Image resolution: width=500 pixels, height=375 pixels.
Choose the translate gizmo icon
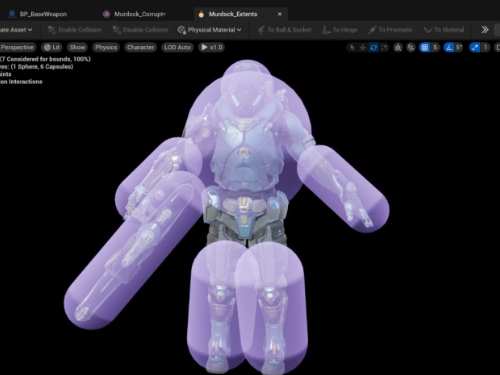363,48
